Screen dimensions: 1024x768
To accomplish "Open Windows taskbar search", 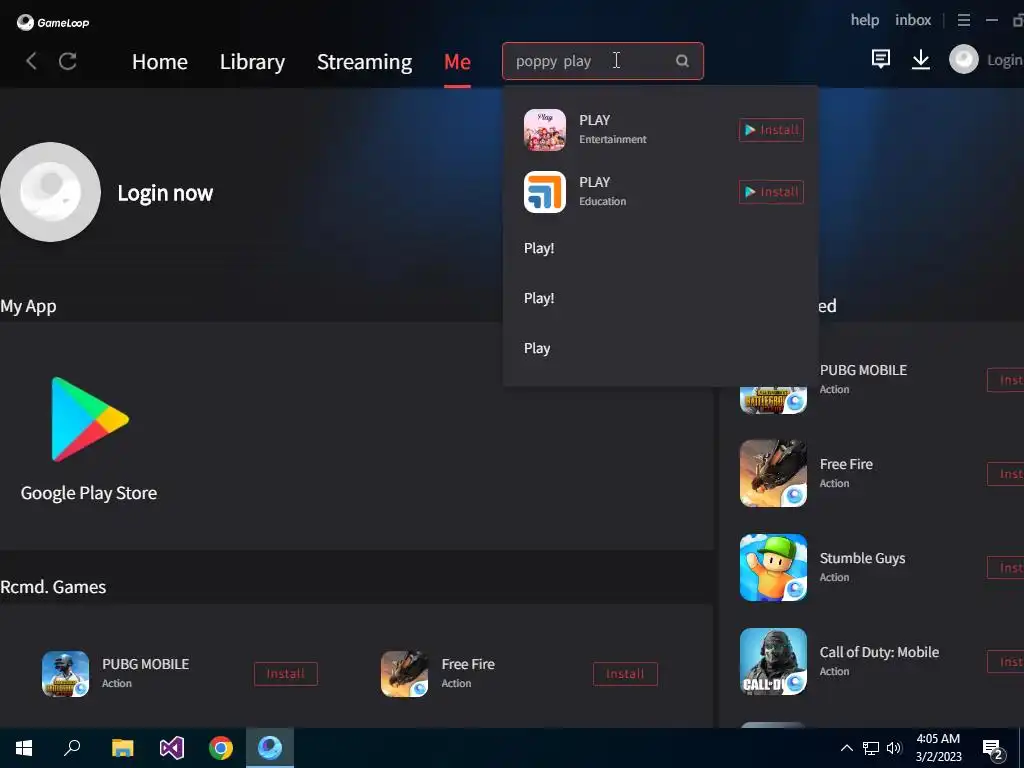I will [x=72, y=748].
